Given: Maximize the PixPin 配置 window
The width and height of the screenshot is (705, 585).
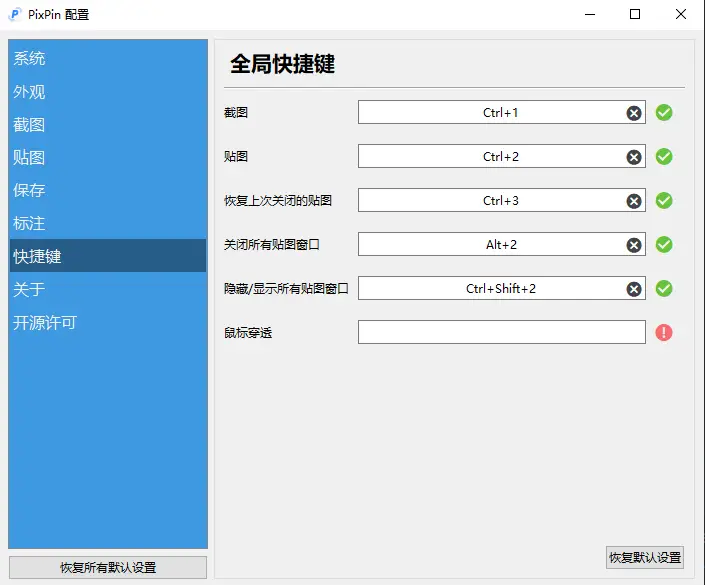Looking at the screenshot, I should tap(635, 14).
